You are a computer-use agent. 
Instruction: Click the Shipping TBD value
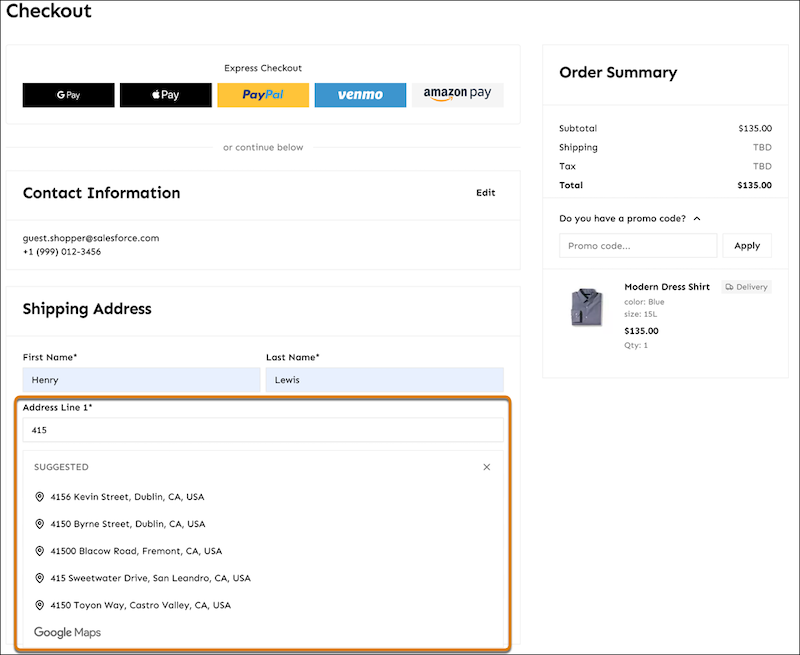pos(762,147)
